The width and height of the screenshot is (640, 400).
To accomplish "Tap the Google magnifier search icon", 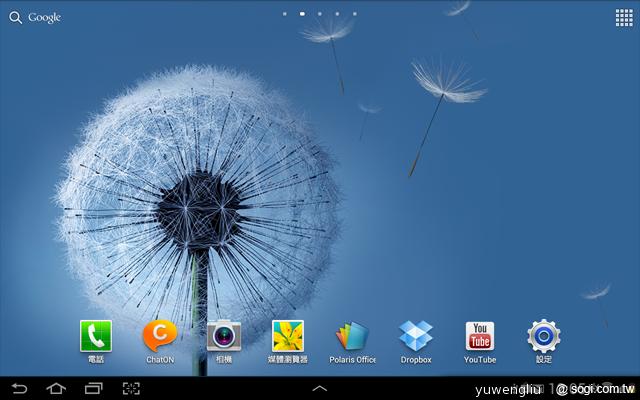I will (x=15, y=17).
